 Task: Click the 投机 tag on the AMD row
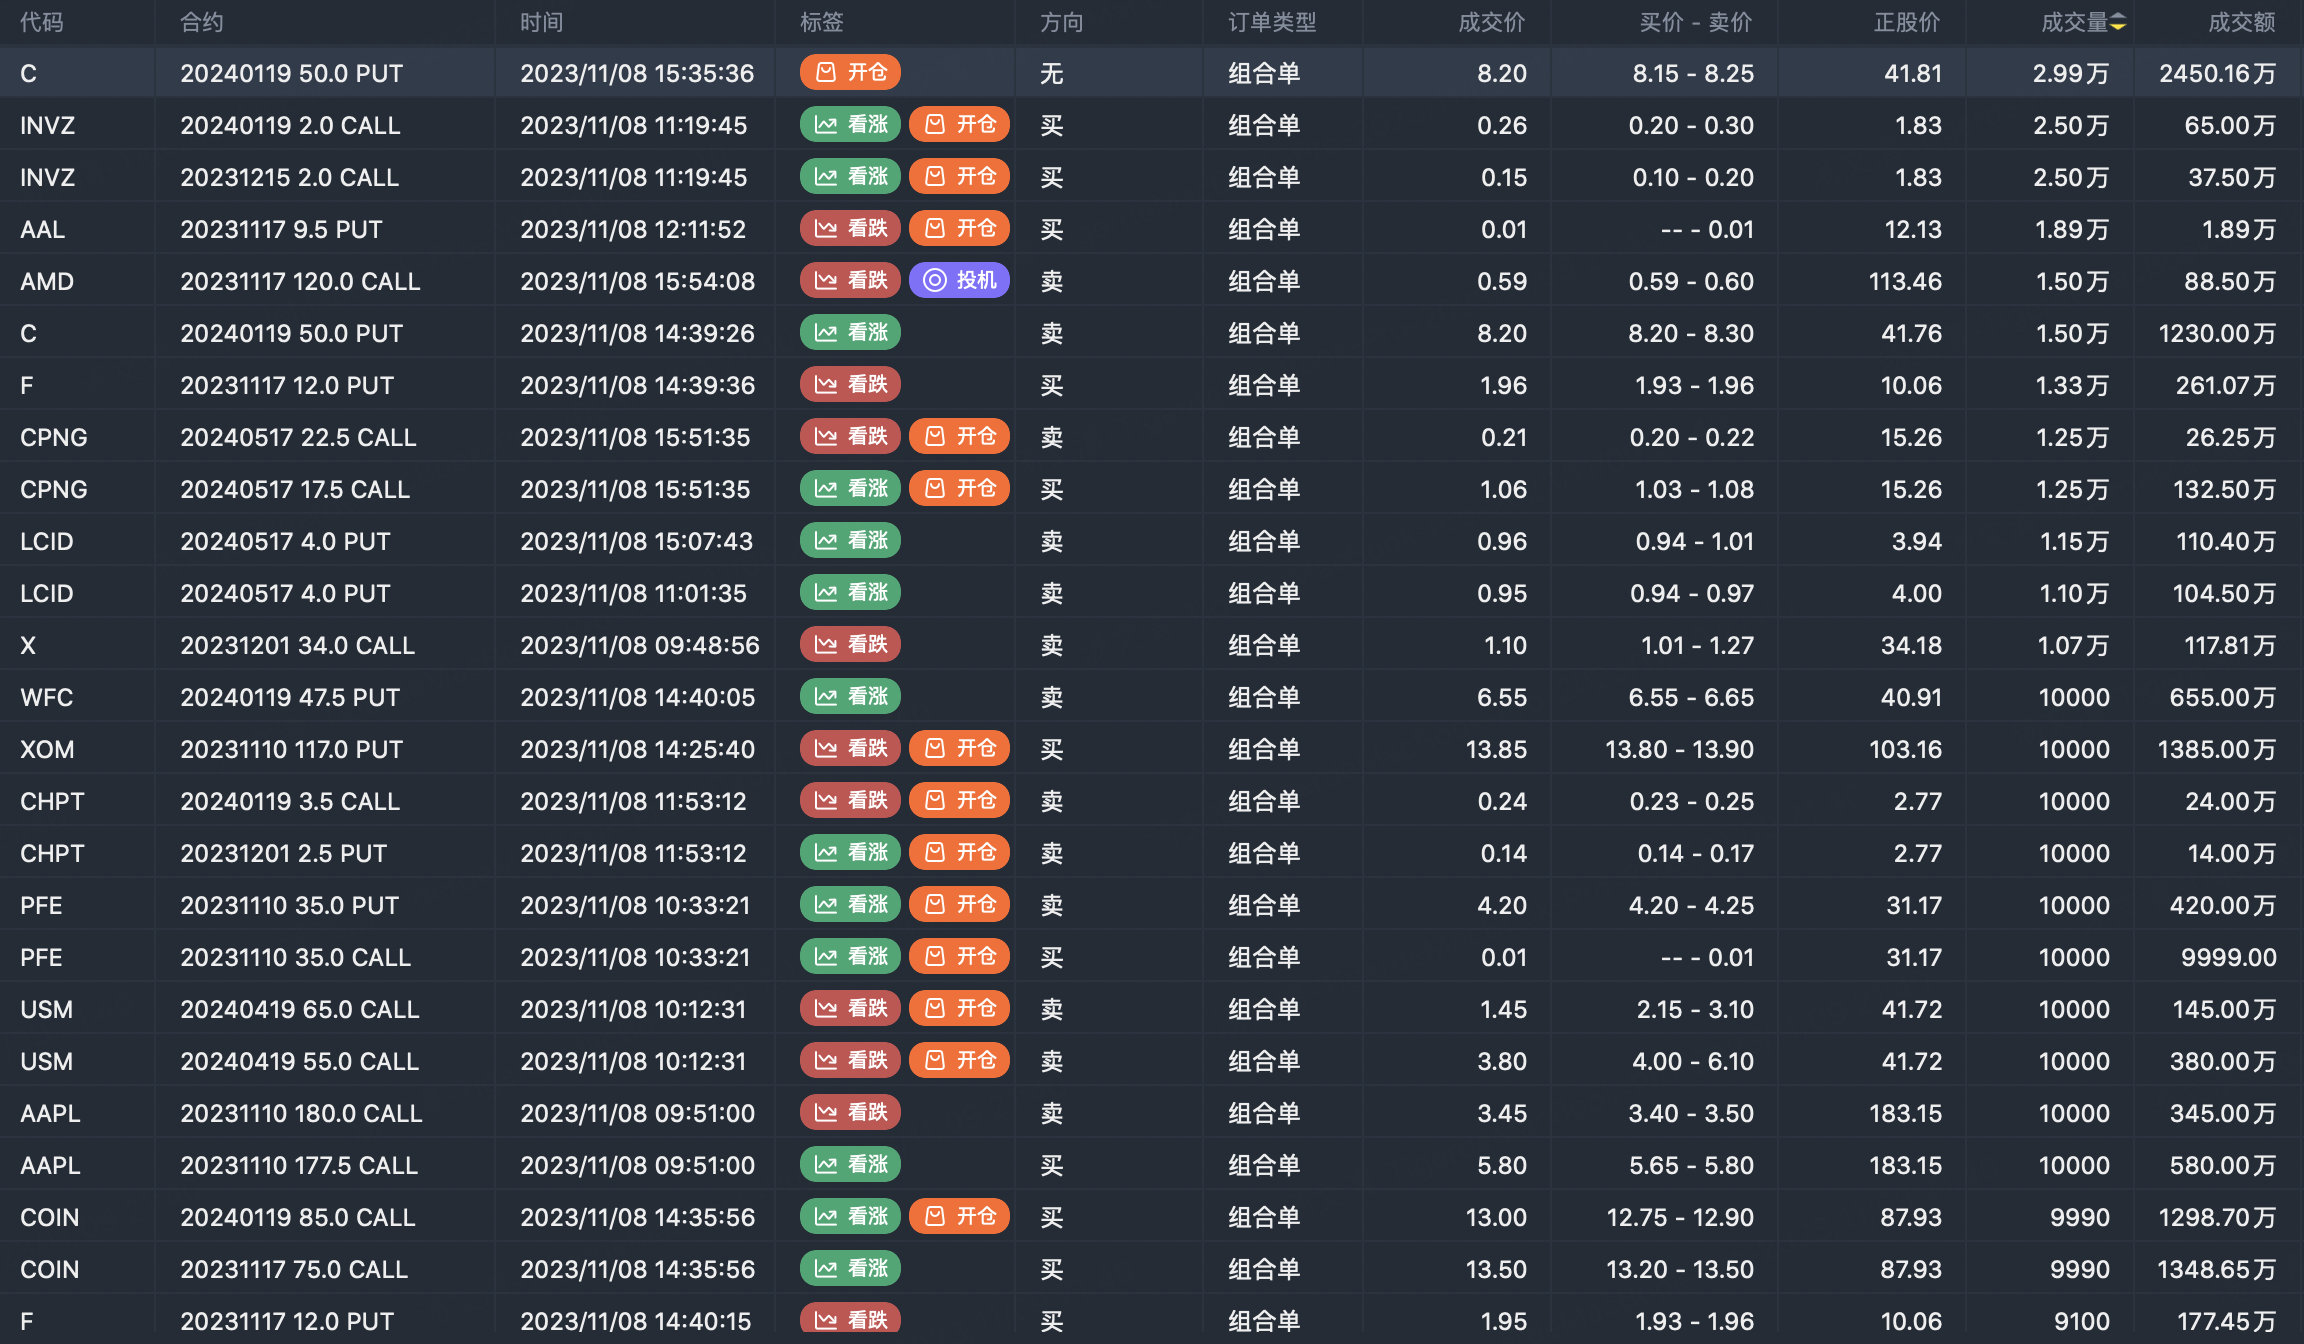tap(958, 280)
